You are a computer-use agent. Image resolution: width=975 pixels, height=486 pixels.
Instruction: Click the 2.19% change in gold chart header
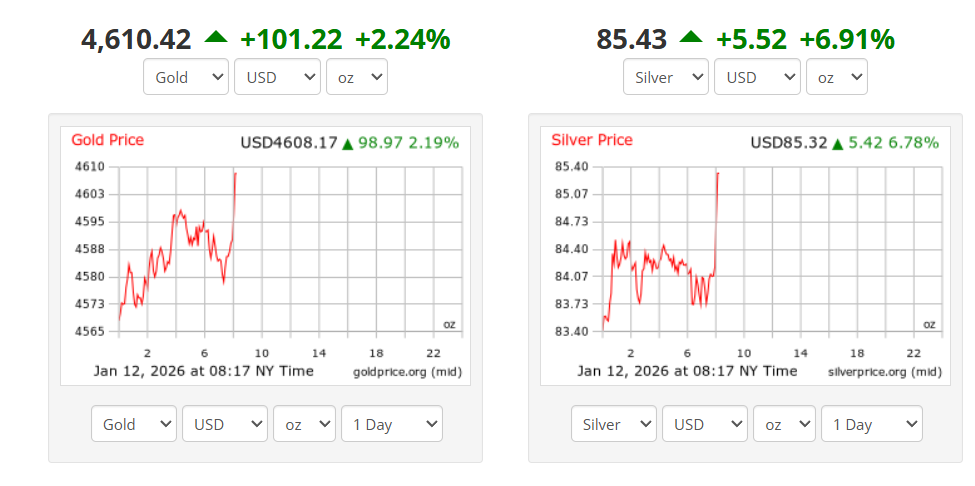(x=434, y=143)
